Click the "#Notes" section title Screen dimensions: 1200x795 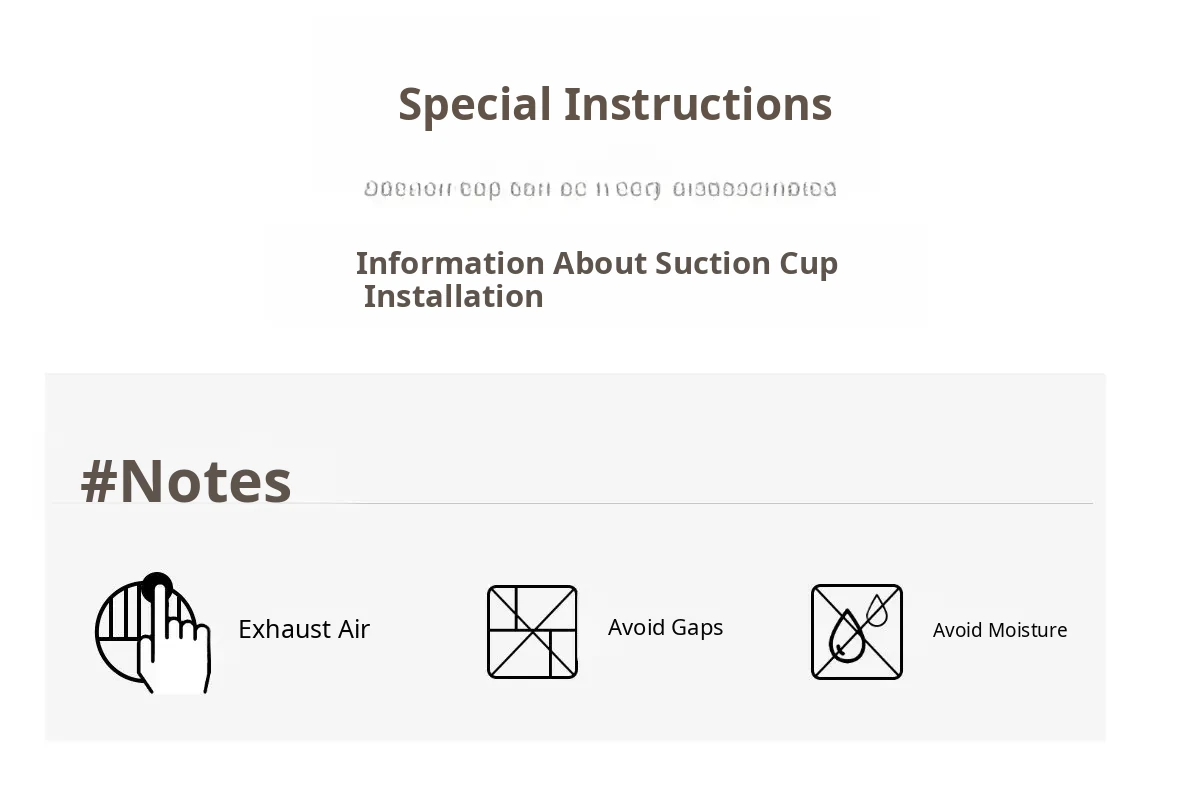(x=186, y=481)
